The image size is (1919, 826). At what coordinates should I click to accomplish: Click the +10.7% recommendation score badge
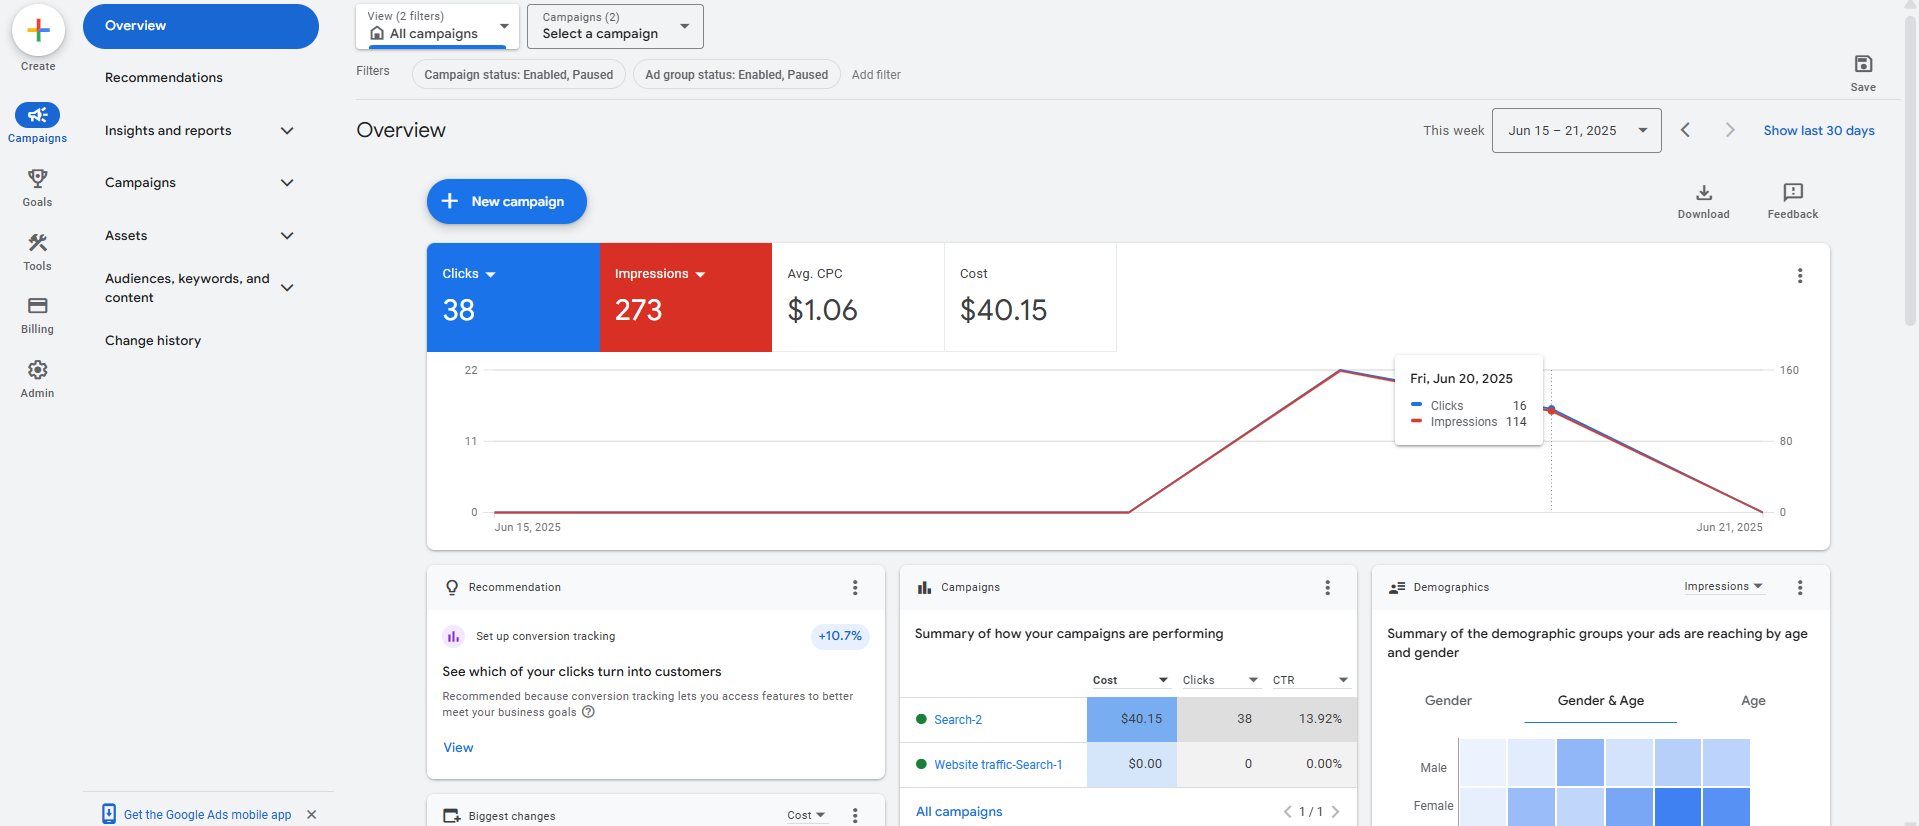pos(840,637)
